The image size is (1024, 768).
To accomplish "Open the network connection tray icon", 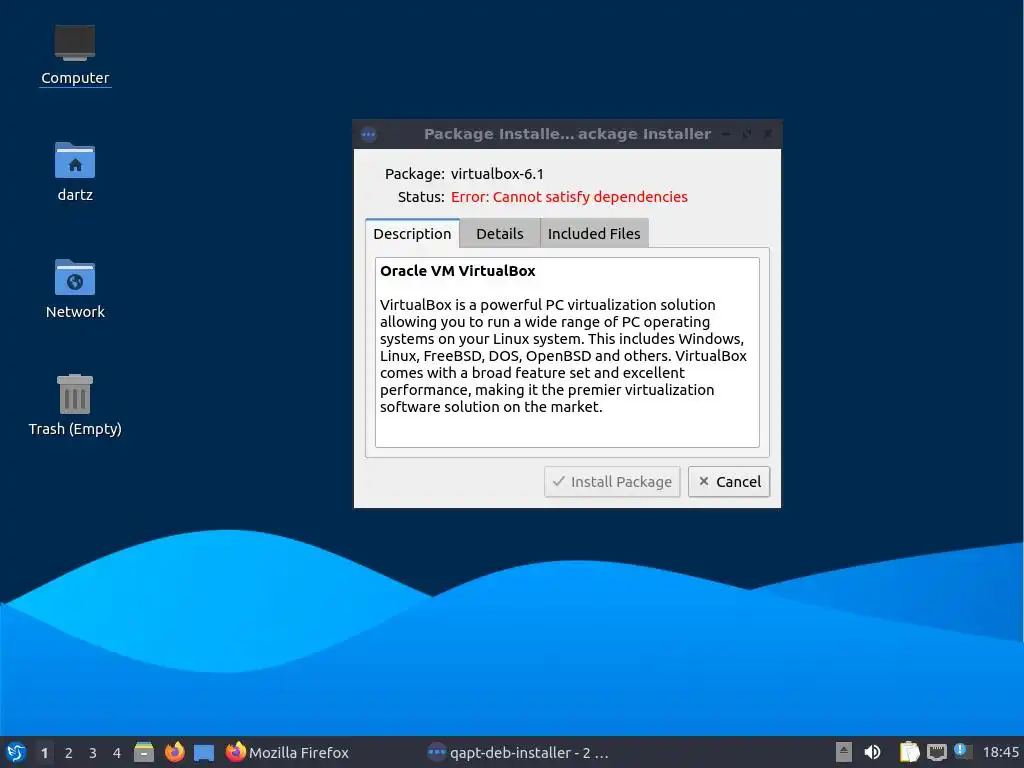I will click(936, 752).
